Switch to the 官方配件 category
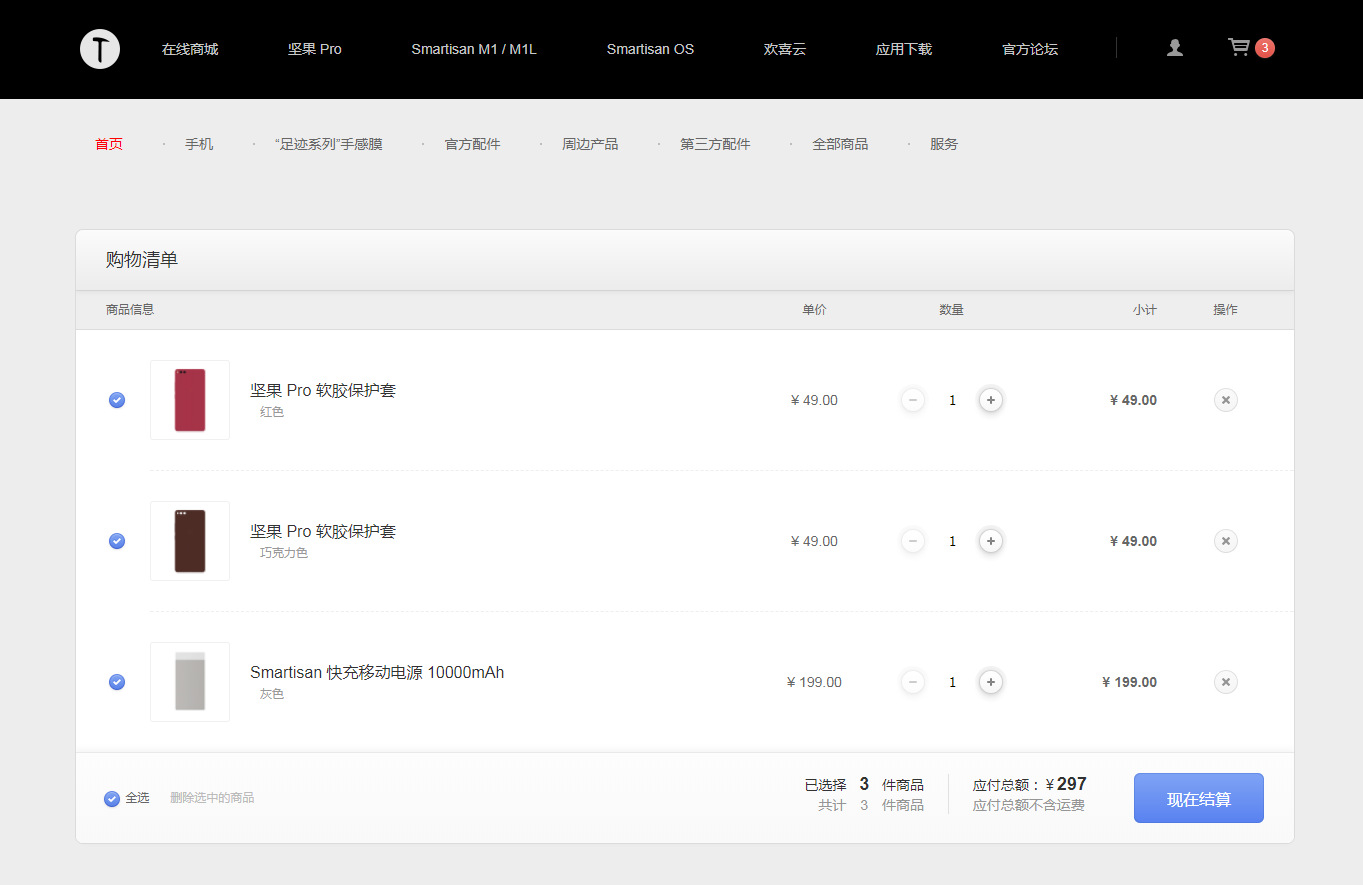Image resolution: width=1363 pixels, height=885 pixels. 472,144
